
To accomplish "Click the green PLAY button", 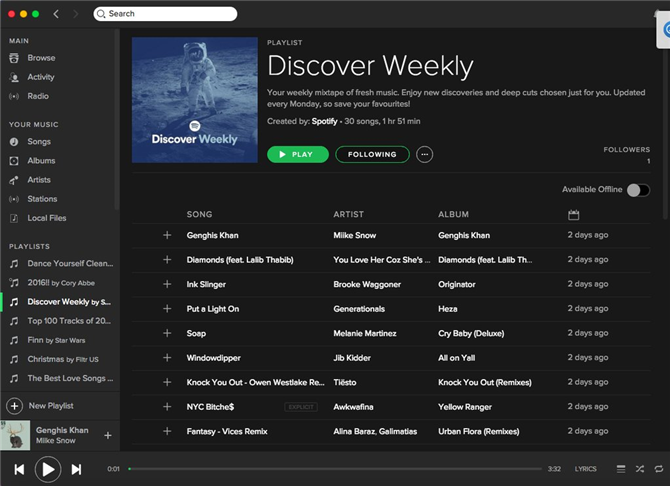I will pyautogui.click(x=298, y=154).
